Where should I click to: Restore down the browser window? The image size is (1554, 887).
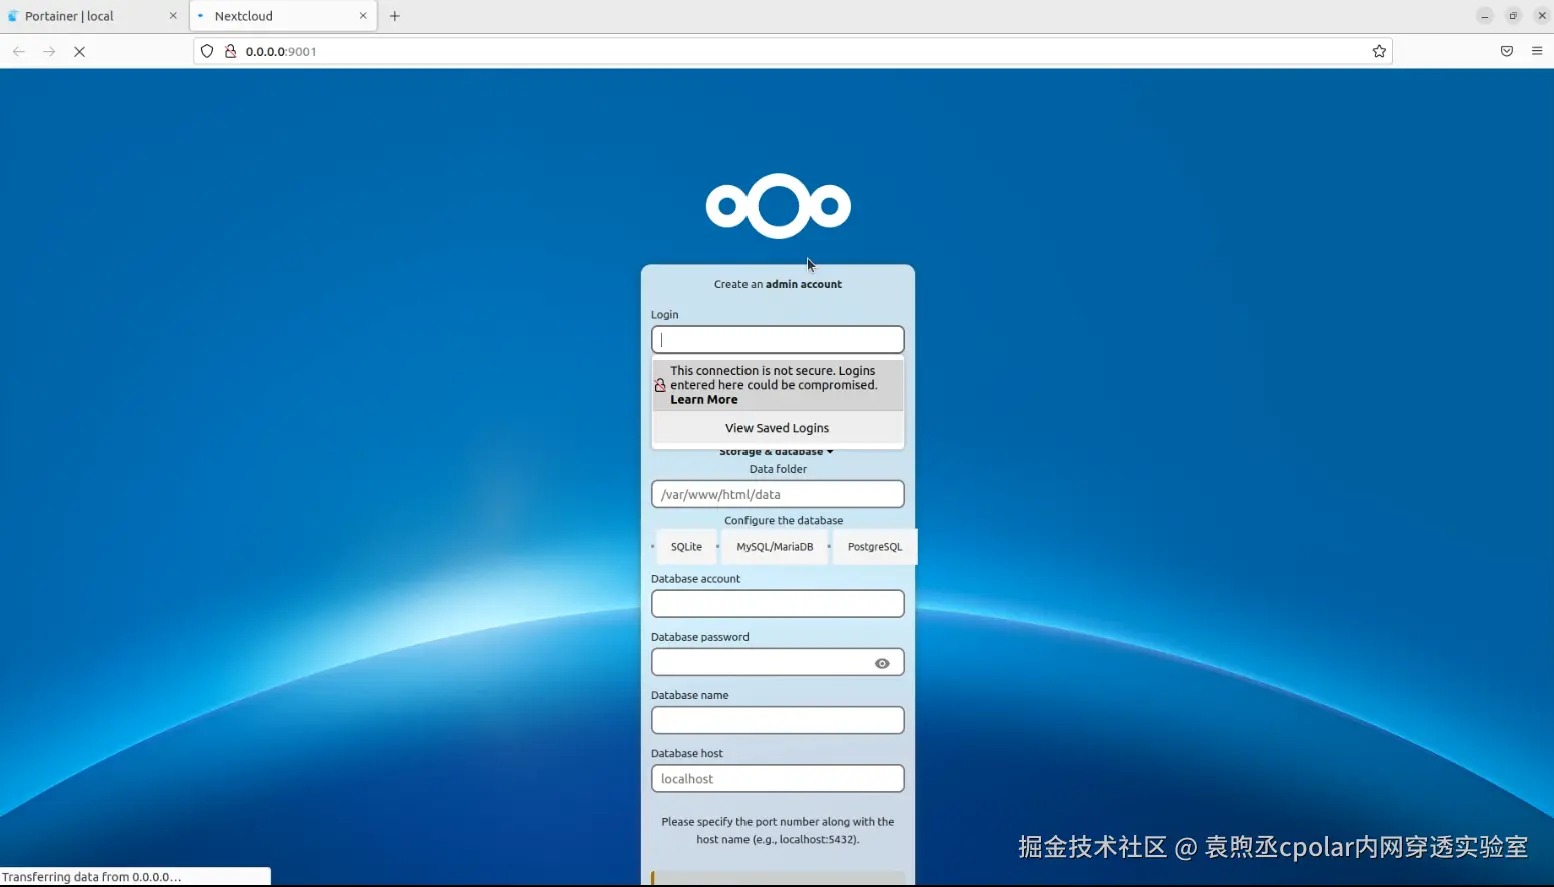click(1513, 16)
